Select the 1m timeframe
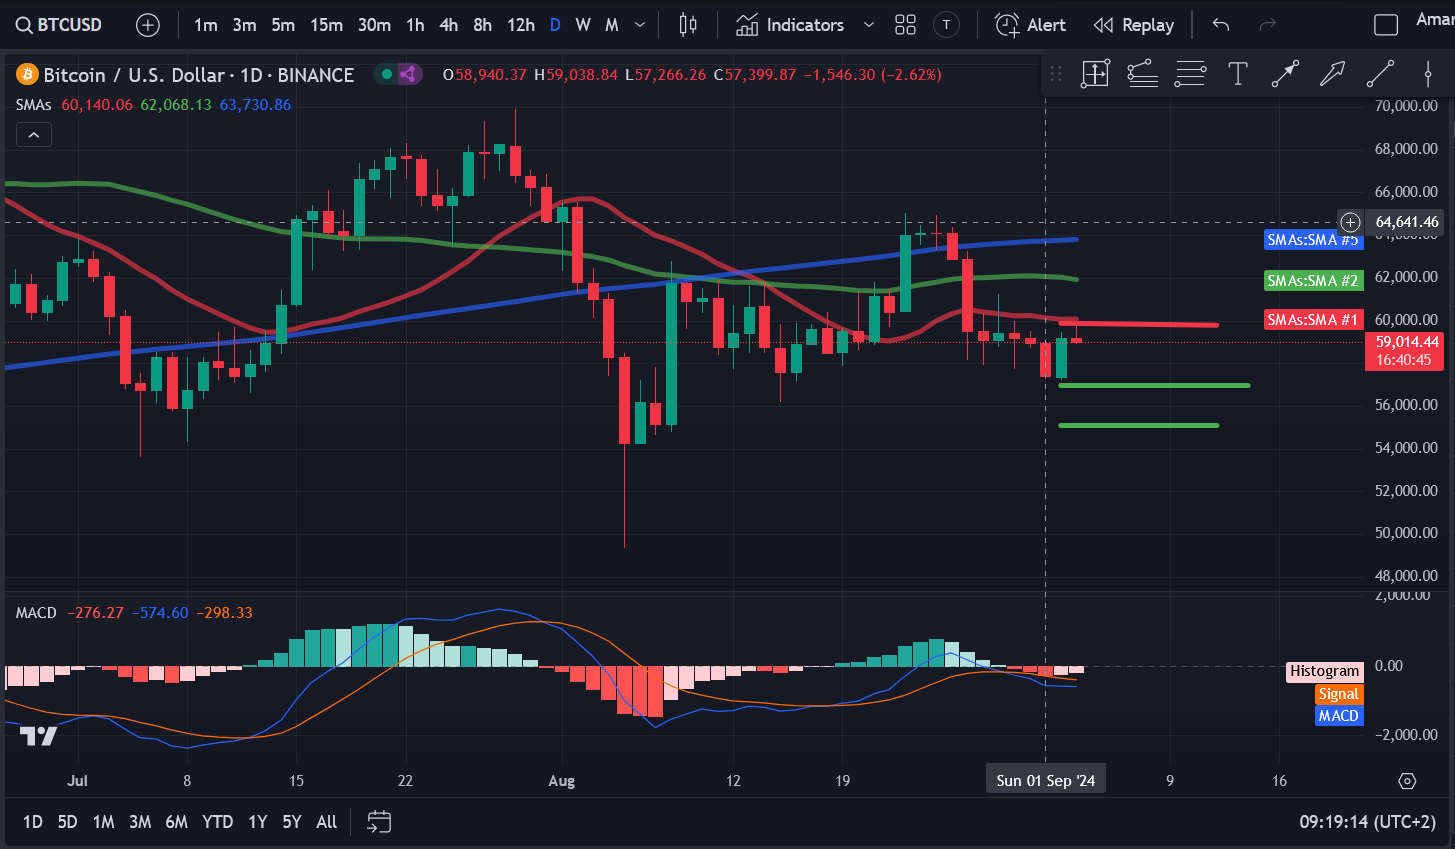The image size is (1455, 849). coord(206,25)
